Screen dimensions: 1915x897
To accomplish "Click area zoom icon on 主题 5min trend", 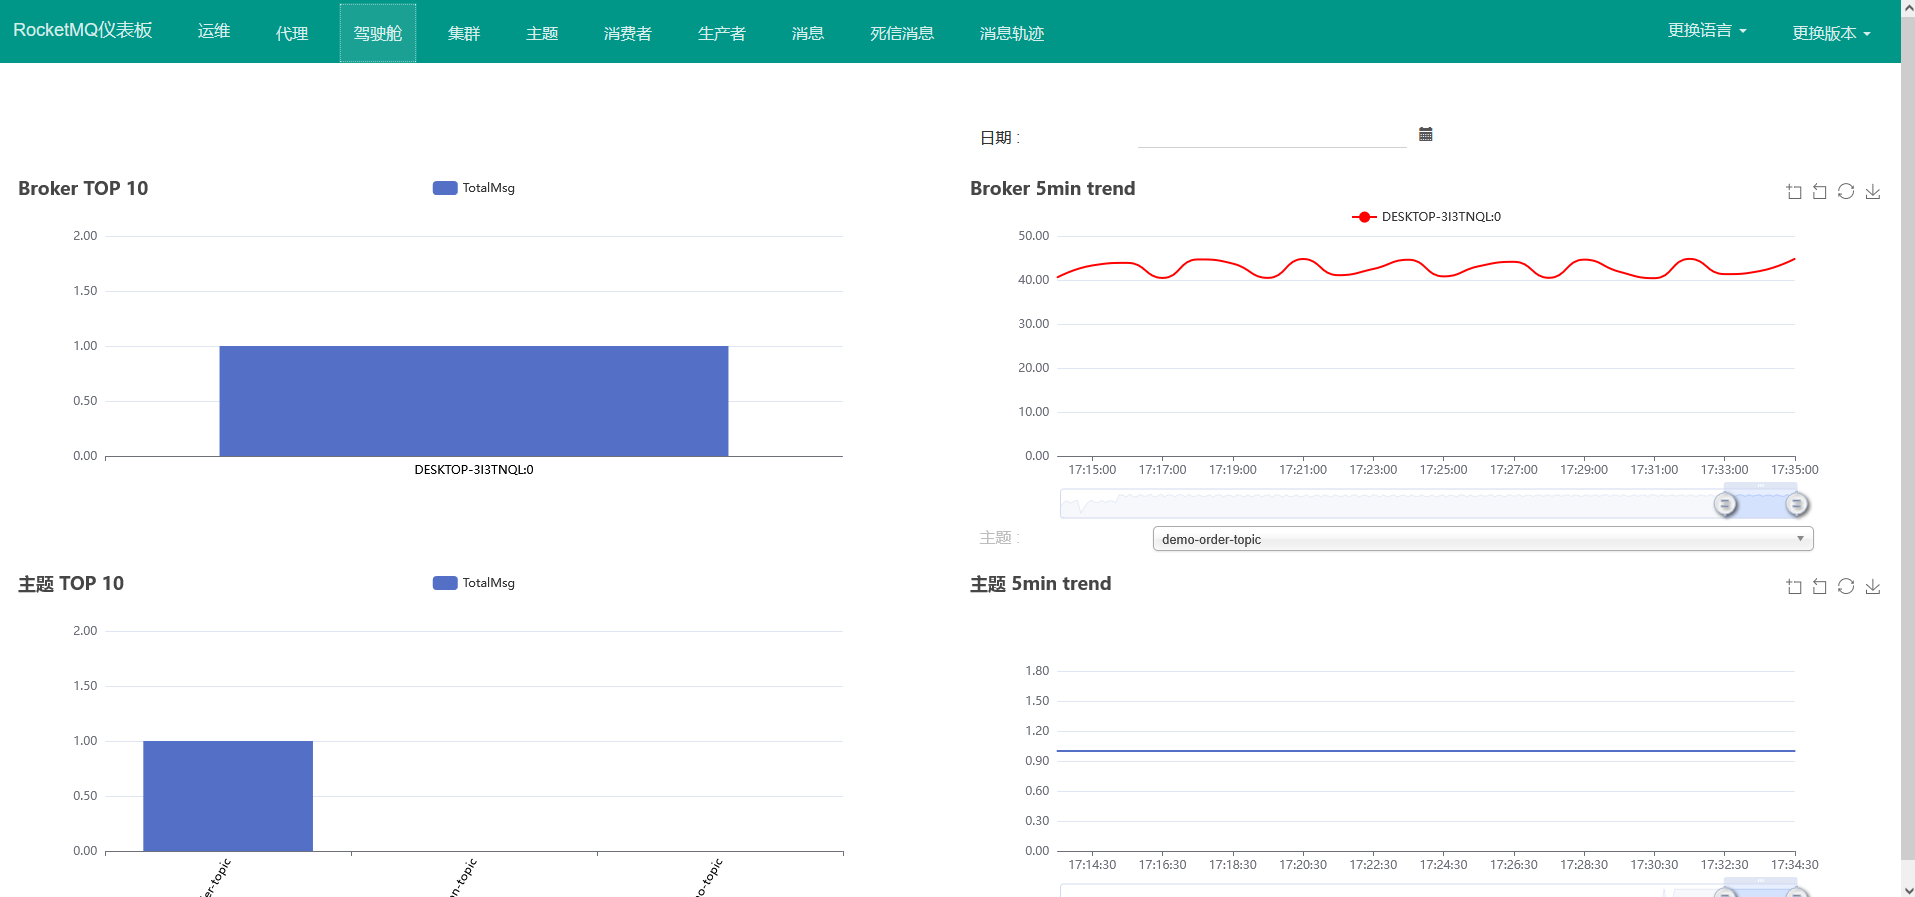I will point(1794,587).
